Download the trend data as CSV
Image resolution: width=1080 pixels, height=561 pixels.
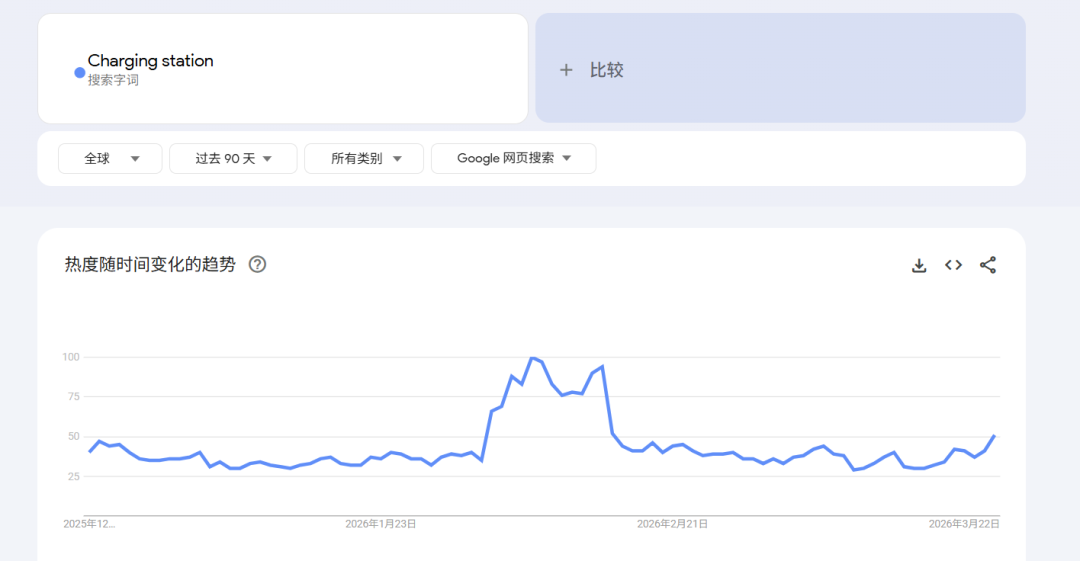tap(919, 265)
